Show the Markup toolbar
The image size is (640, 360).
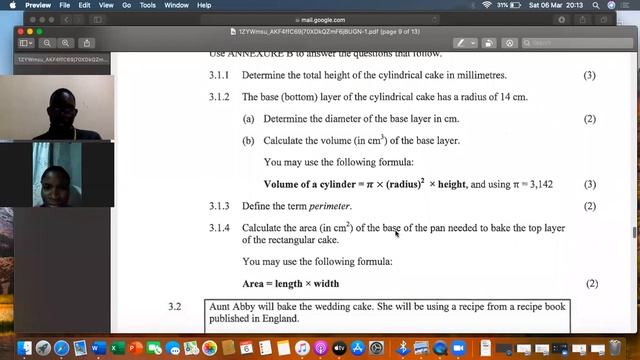(509, 43)
